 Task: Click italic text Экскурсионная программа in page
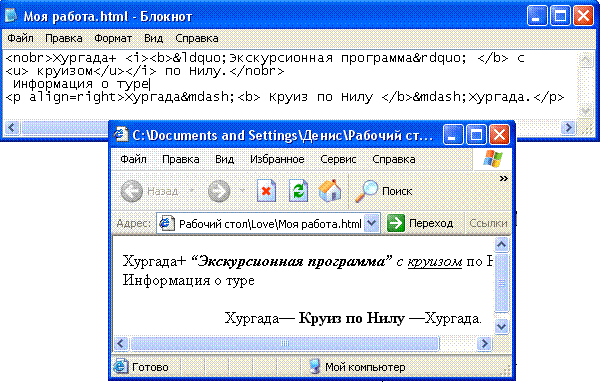(x=292, y=261)
